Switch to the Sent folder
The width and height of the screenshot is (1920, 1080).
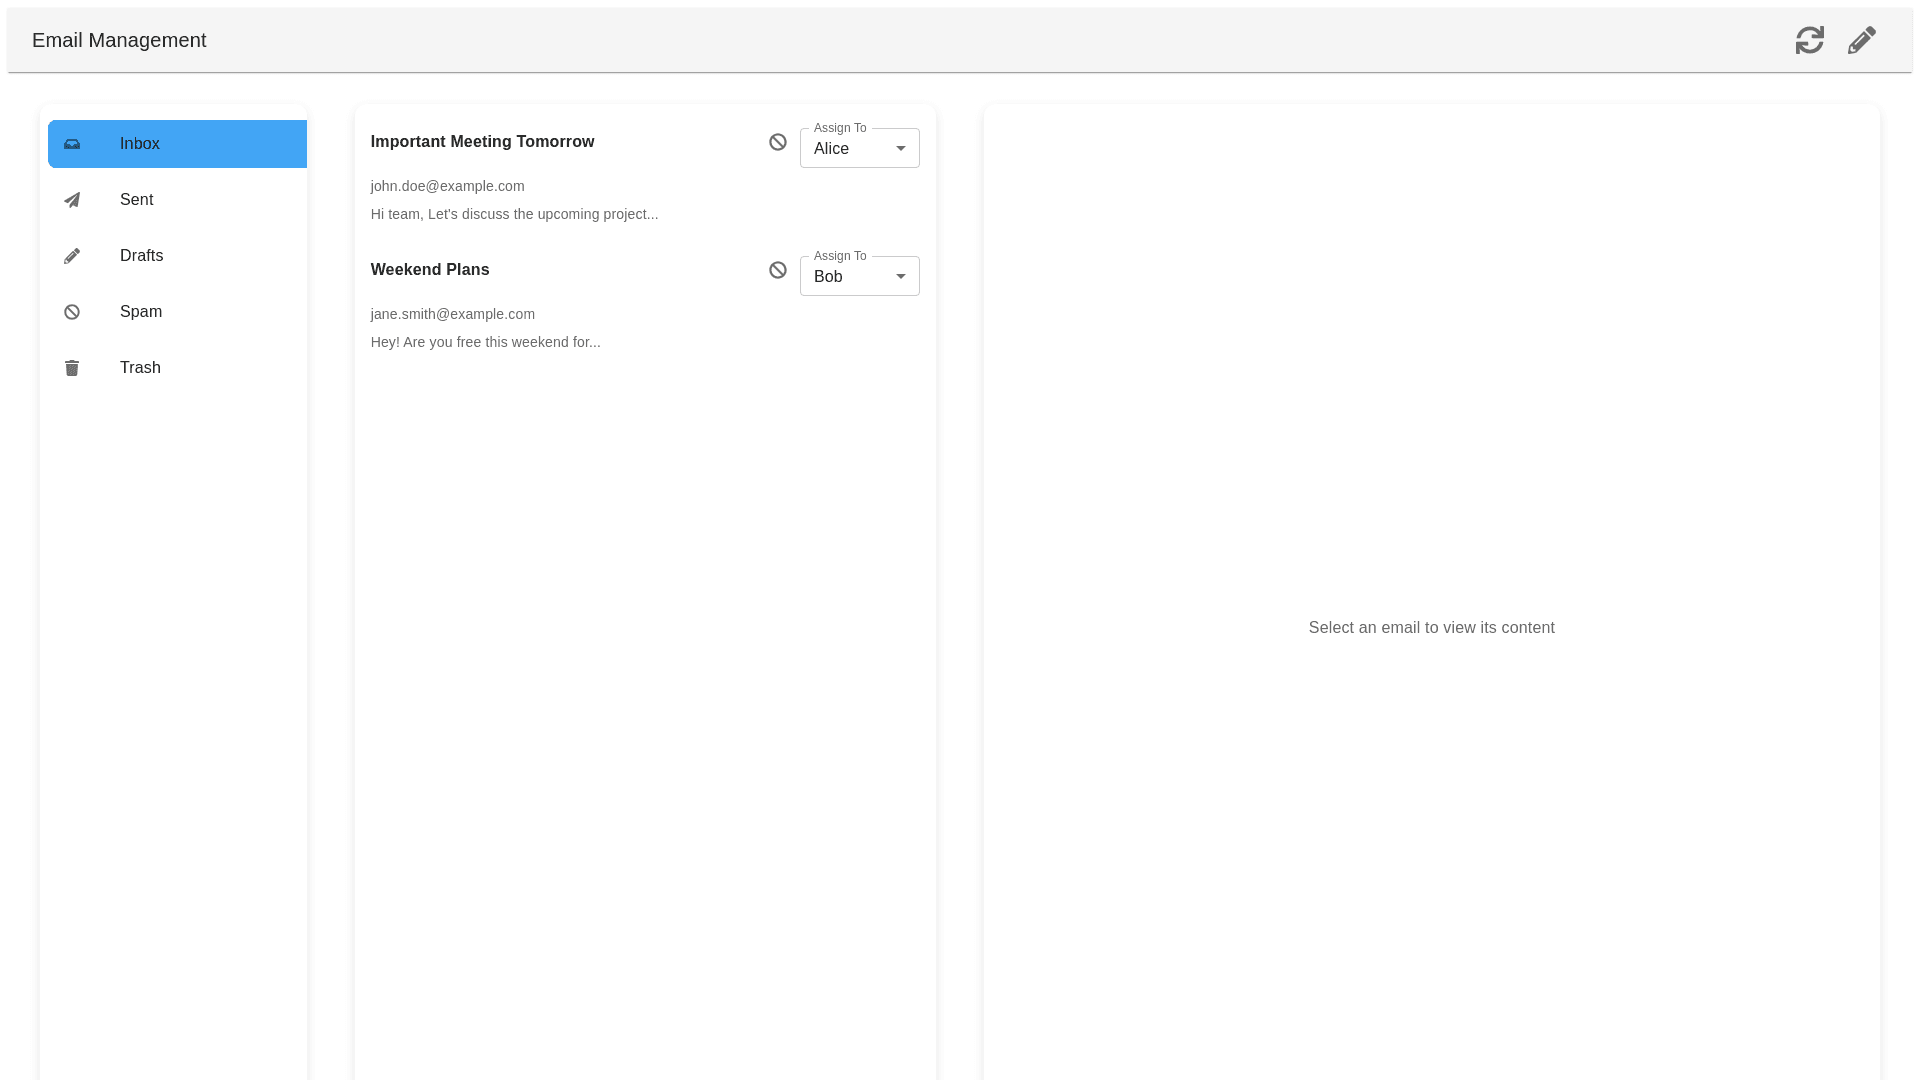(x=137, y=200)
